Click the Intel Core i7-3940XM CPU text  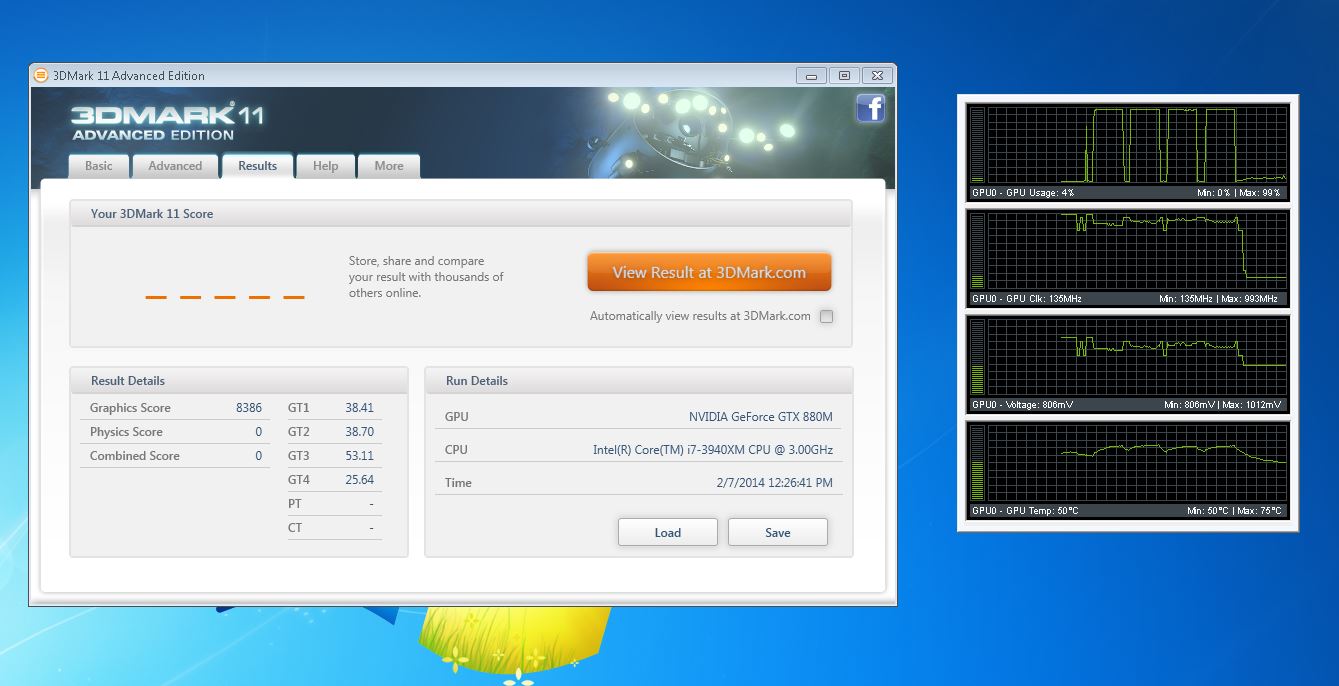tap(713, 450)
